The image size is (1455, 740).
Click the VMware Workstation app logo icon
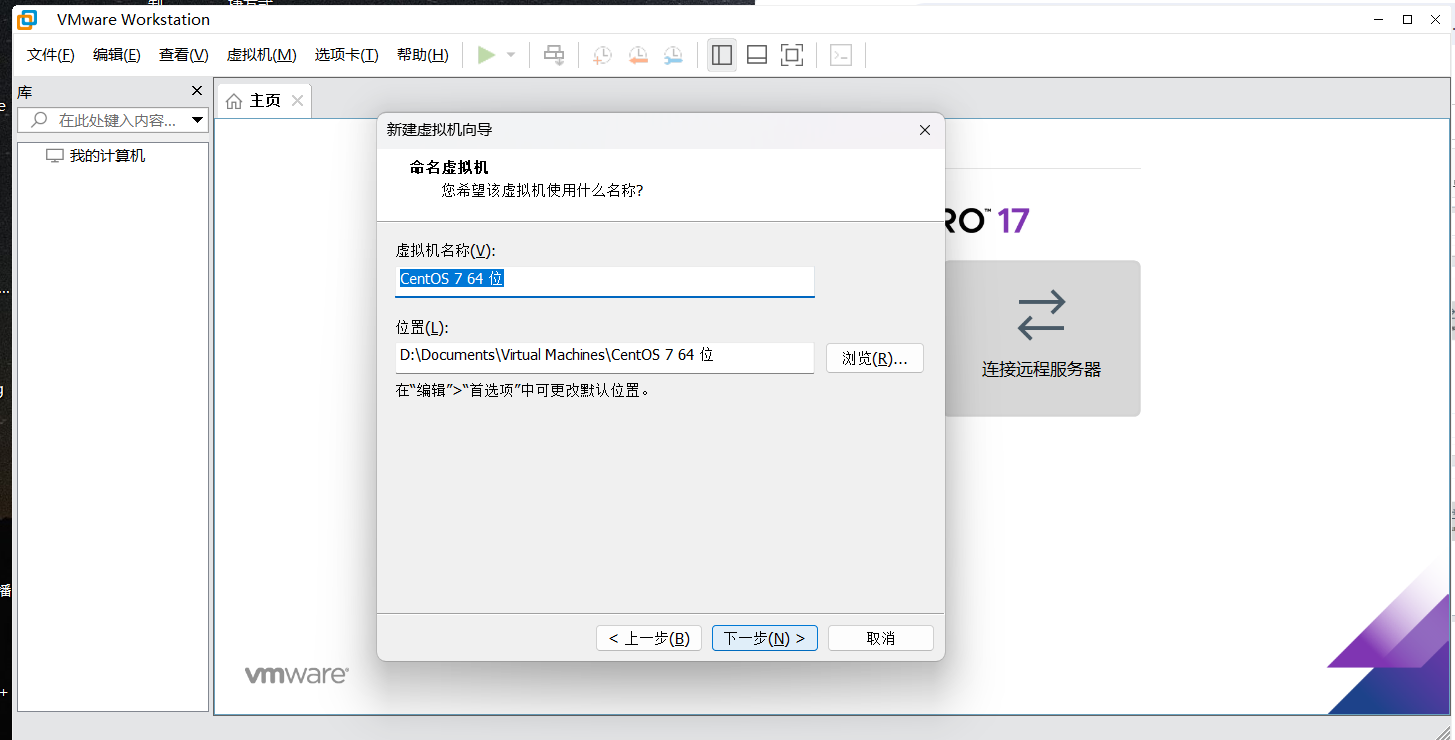click(27, 19)
